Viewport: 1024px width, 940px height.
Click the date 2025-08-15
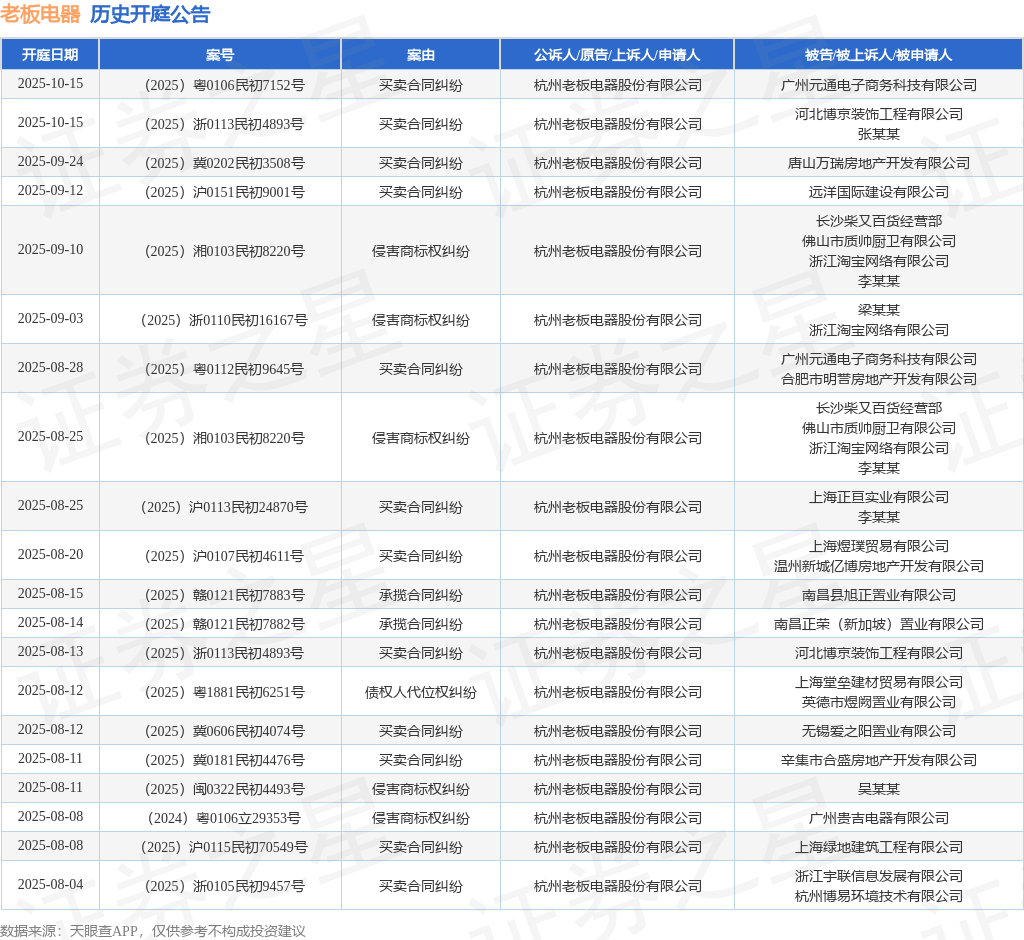pos(50,593)
